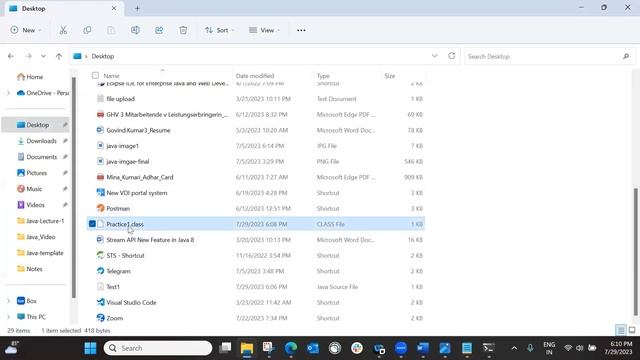This screenshot has width=640, height=360.
Task: Go back with the left arrow
Action: click(x=11, y=56)
